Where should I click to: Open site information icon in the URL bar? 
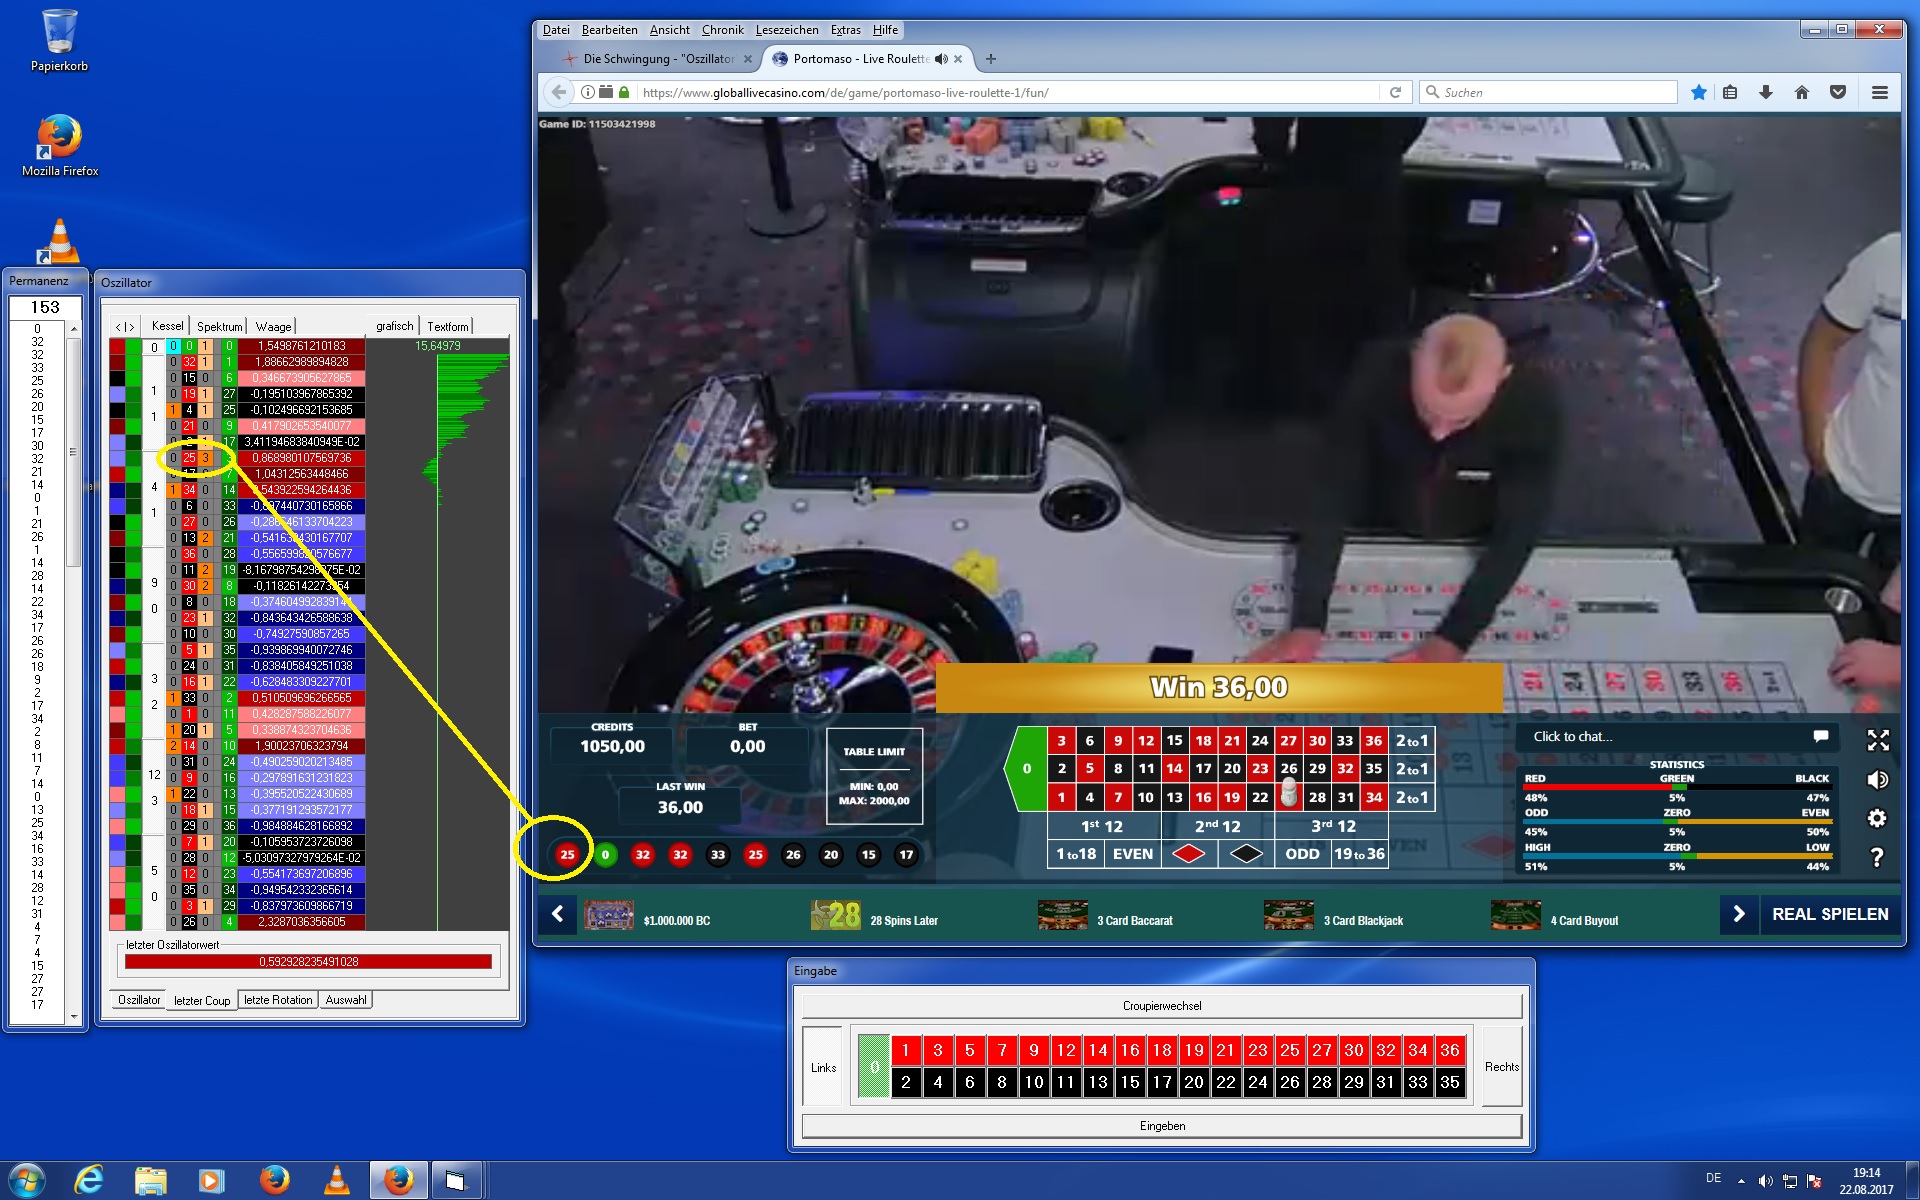[588, 92]
